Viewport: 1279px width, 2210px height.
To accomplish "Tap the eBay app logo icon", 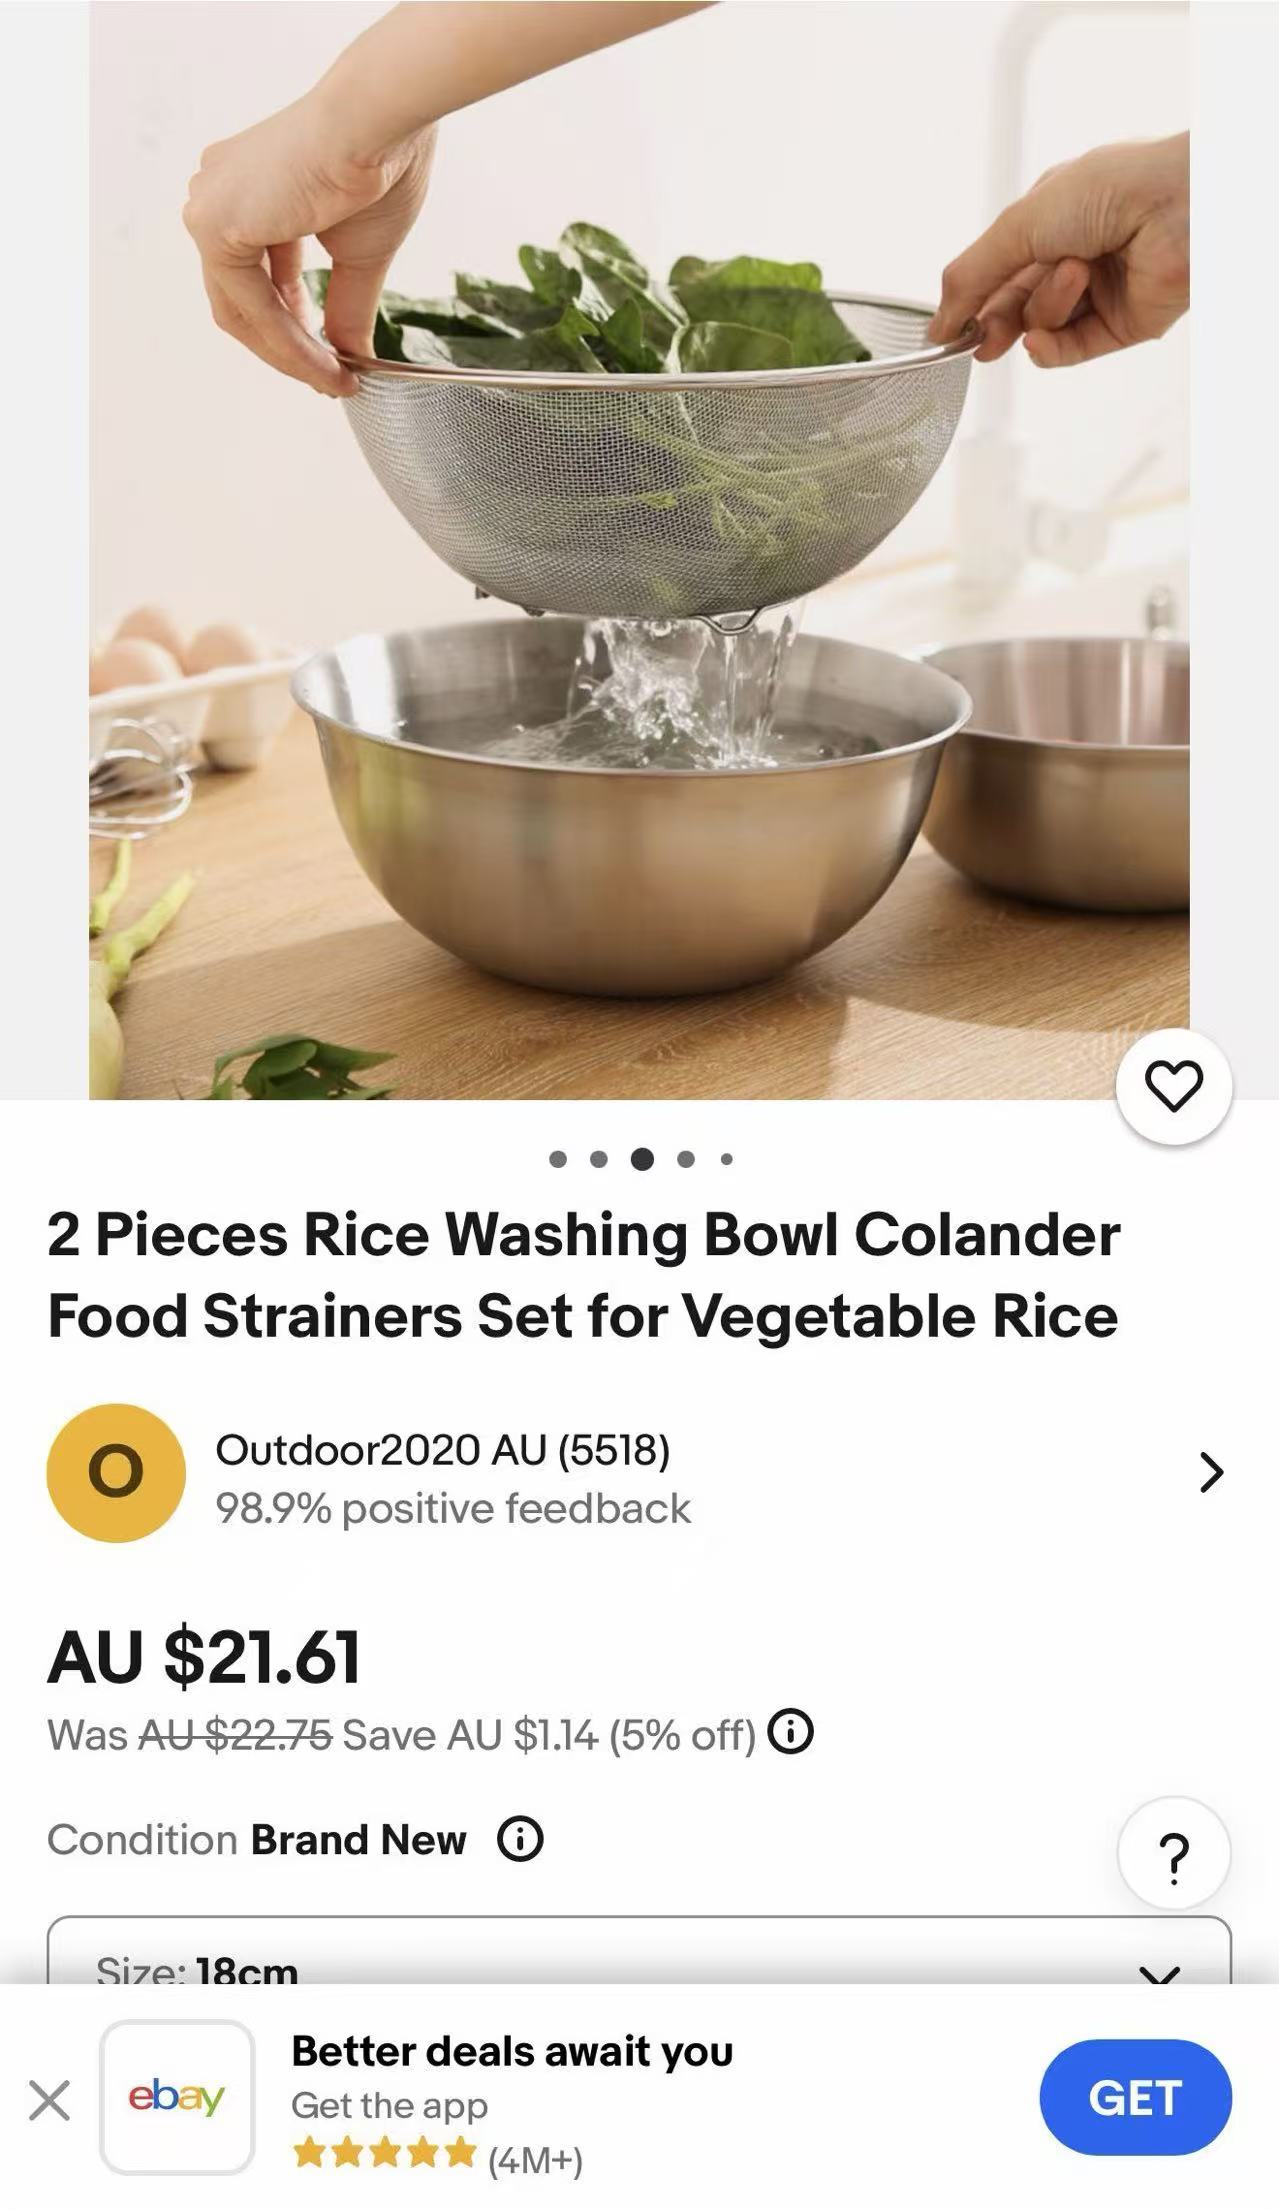I will (176, 2096).
